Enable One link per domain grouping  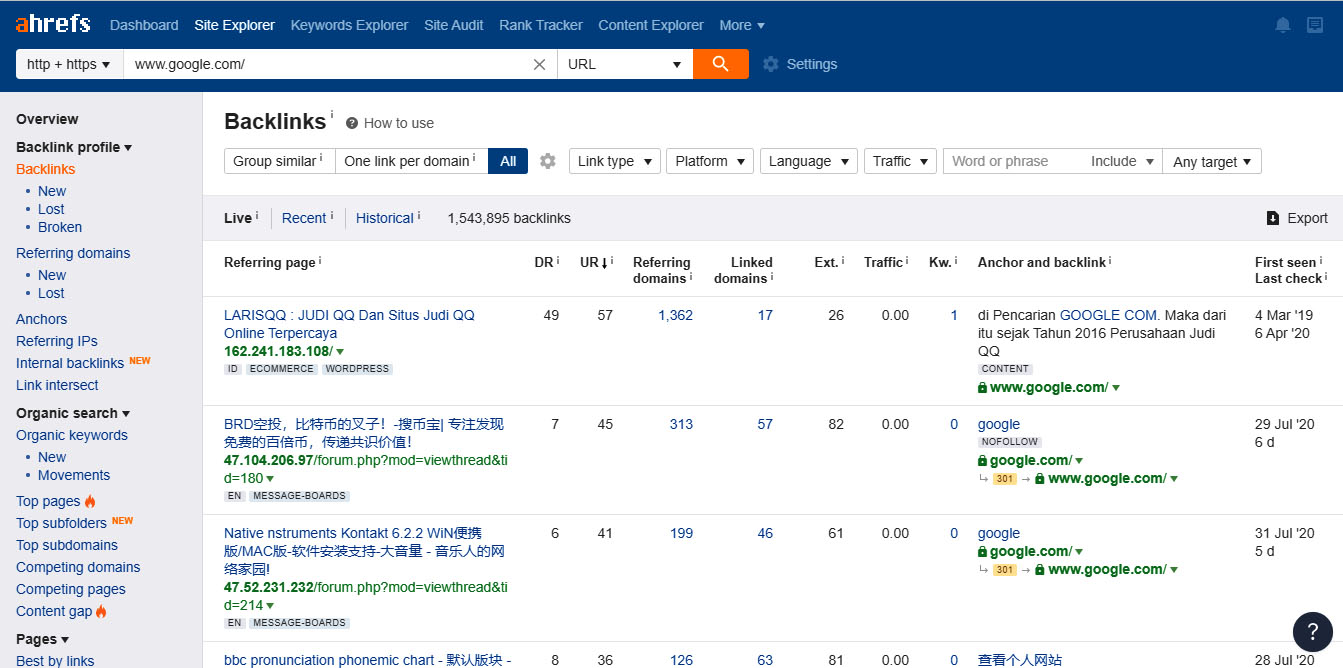(405, 160)
